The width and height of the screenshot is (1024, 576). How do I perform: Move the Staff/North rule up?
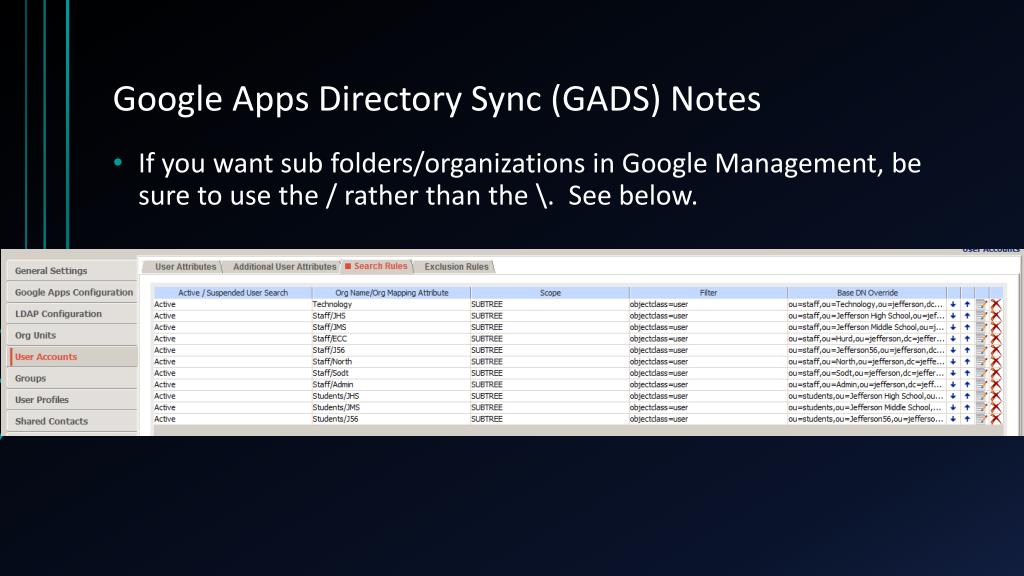tap(967, 362)
